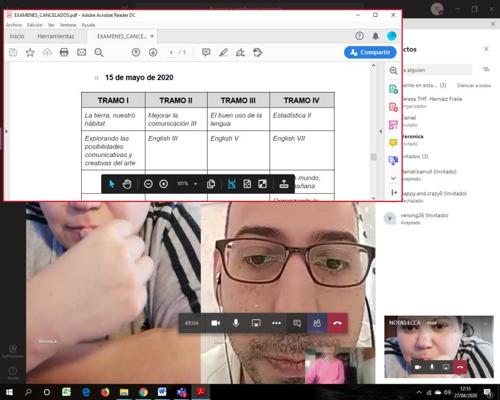
Task: Expand more tools chevron in Acrobat right pane
Action: [x=393, y=178]
